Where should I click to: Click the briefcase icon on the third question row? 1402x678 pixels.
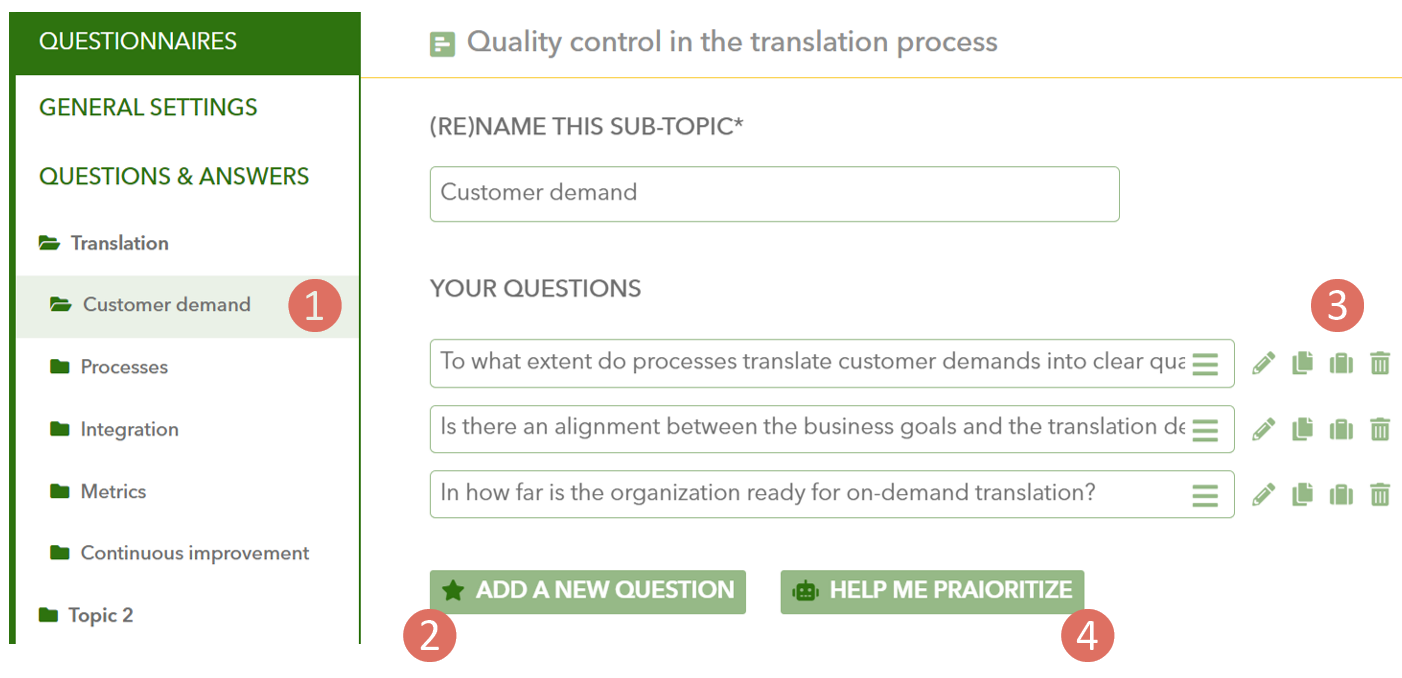(x=1341, y=494)
